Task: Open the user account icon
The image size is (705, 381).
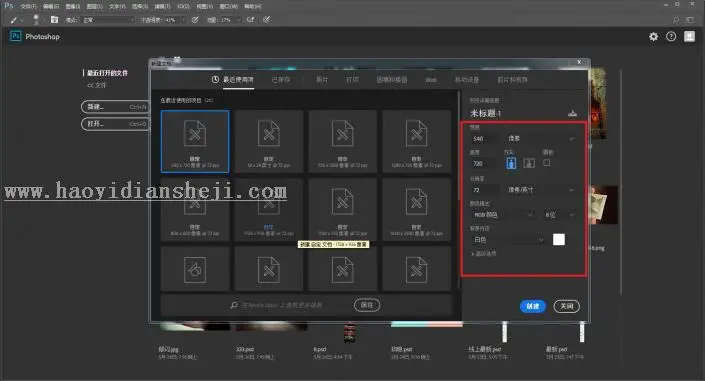Action: tap(689, 36)
